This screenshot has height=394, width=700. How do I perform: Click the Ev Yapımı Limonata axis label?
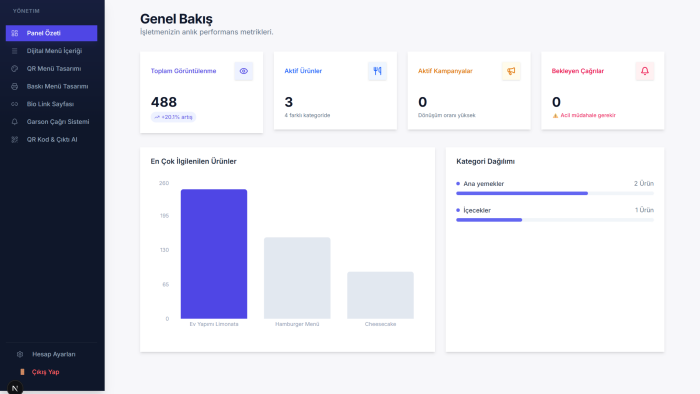click(214, 324)
